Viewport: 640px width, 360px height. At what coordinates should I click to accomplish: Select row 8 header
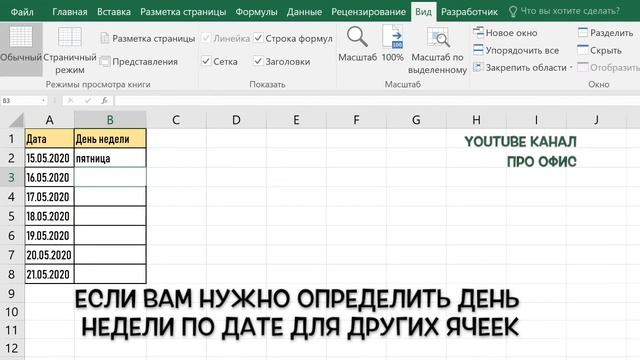11,274
